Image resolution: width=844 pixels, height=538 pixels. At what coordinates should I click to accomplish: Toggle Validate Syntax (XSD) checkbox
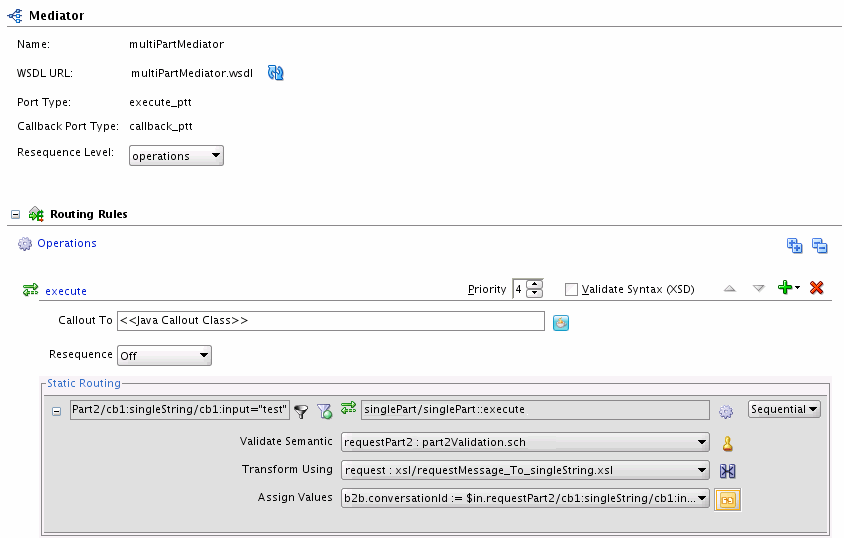571,289
